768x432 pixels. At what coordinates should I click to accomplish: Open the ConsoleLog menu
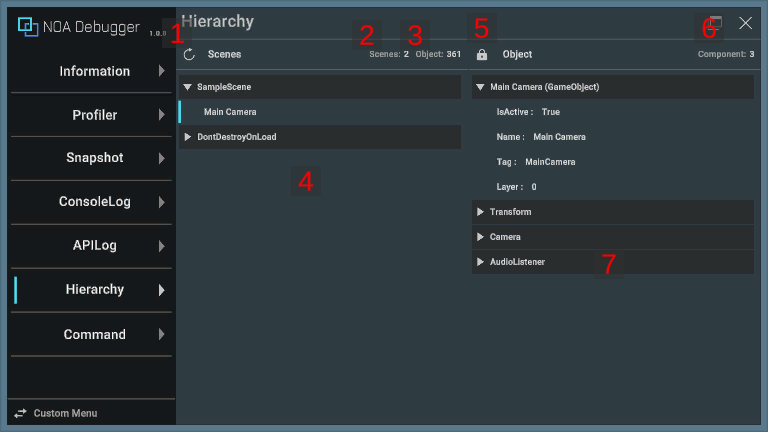pyautogui.click(x=91, y=202)
